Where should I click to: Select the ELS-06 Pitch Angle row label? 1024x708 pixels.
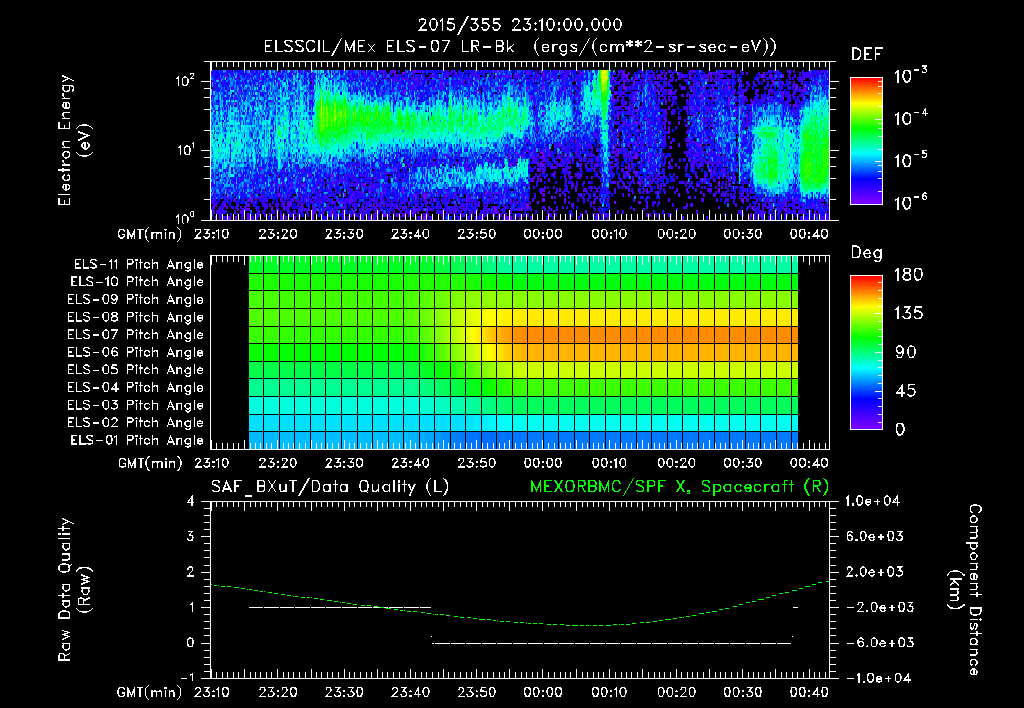click(x=136, y=352)
